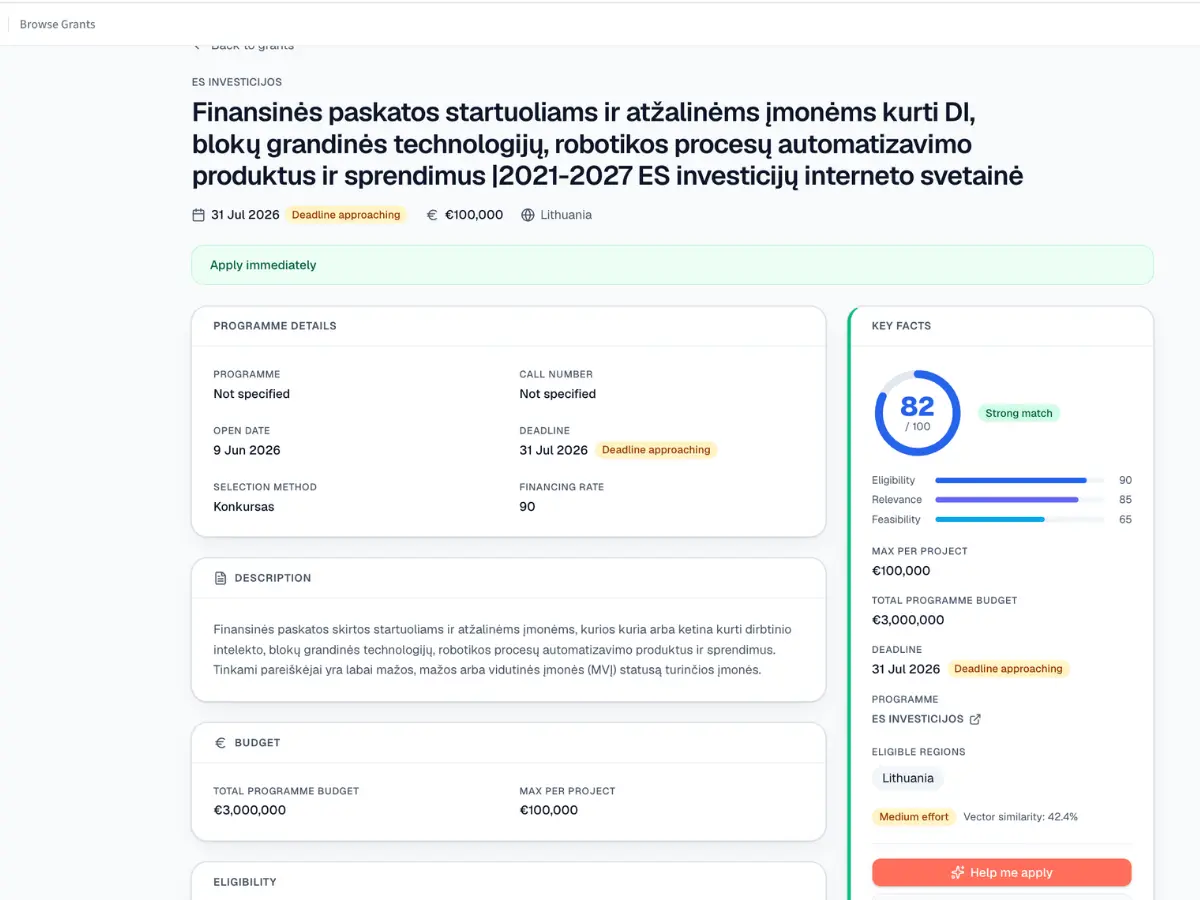Click the sparkle icon on Help me apply
The image size is (1200, 900).
958,873
